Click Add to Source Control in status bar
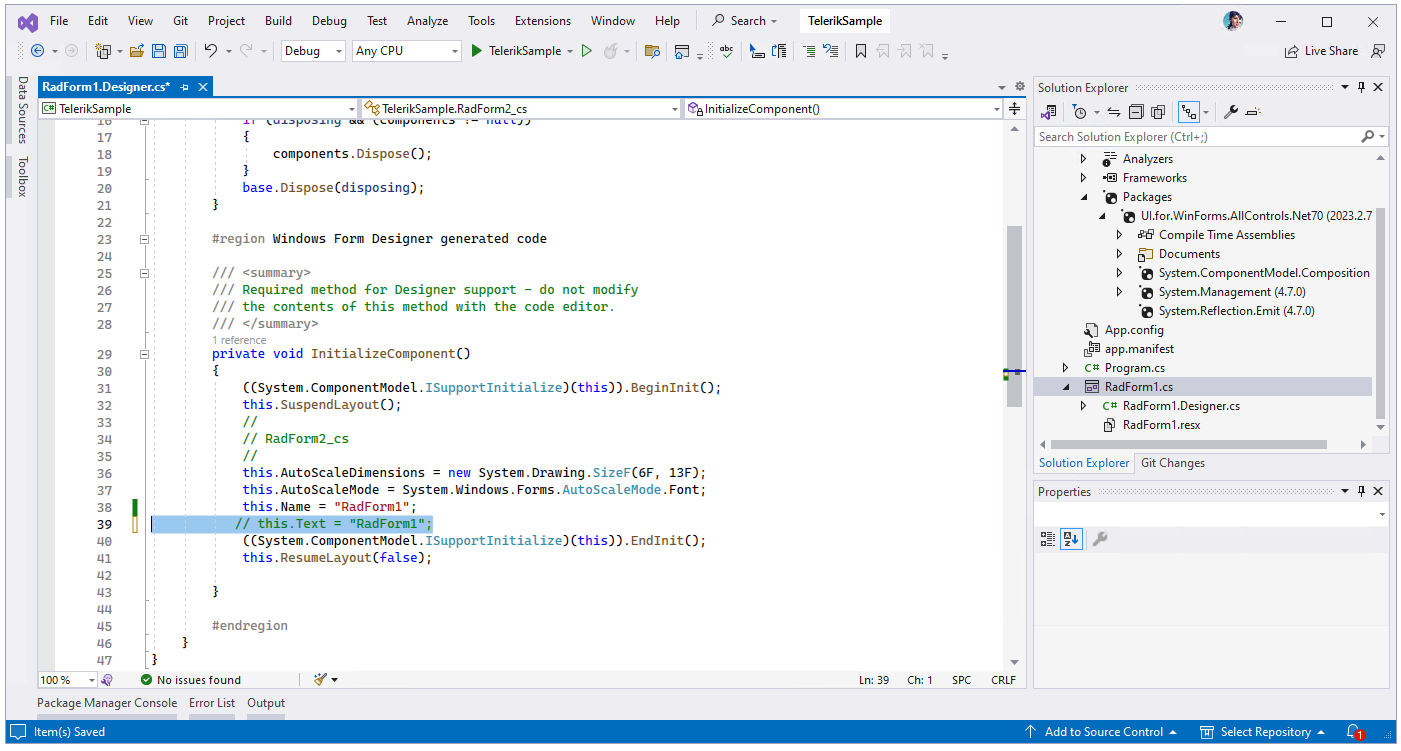Screen dimensions: 1401x751 (1101, 732)
